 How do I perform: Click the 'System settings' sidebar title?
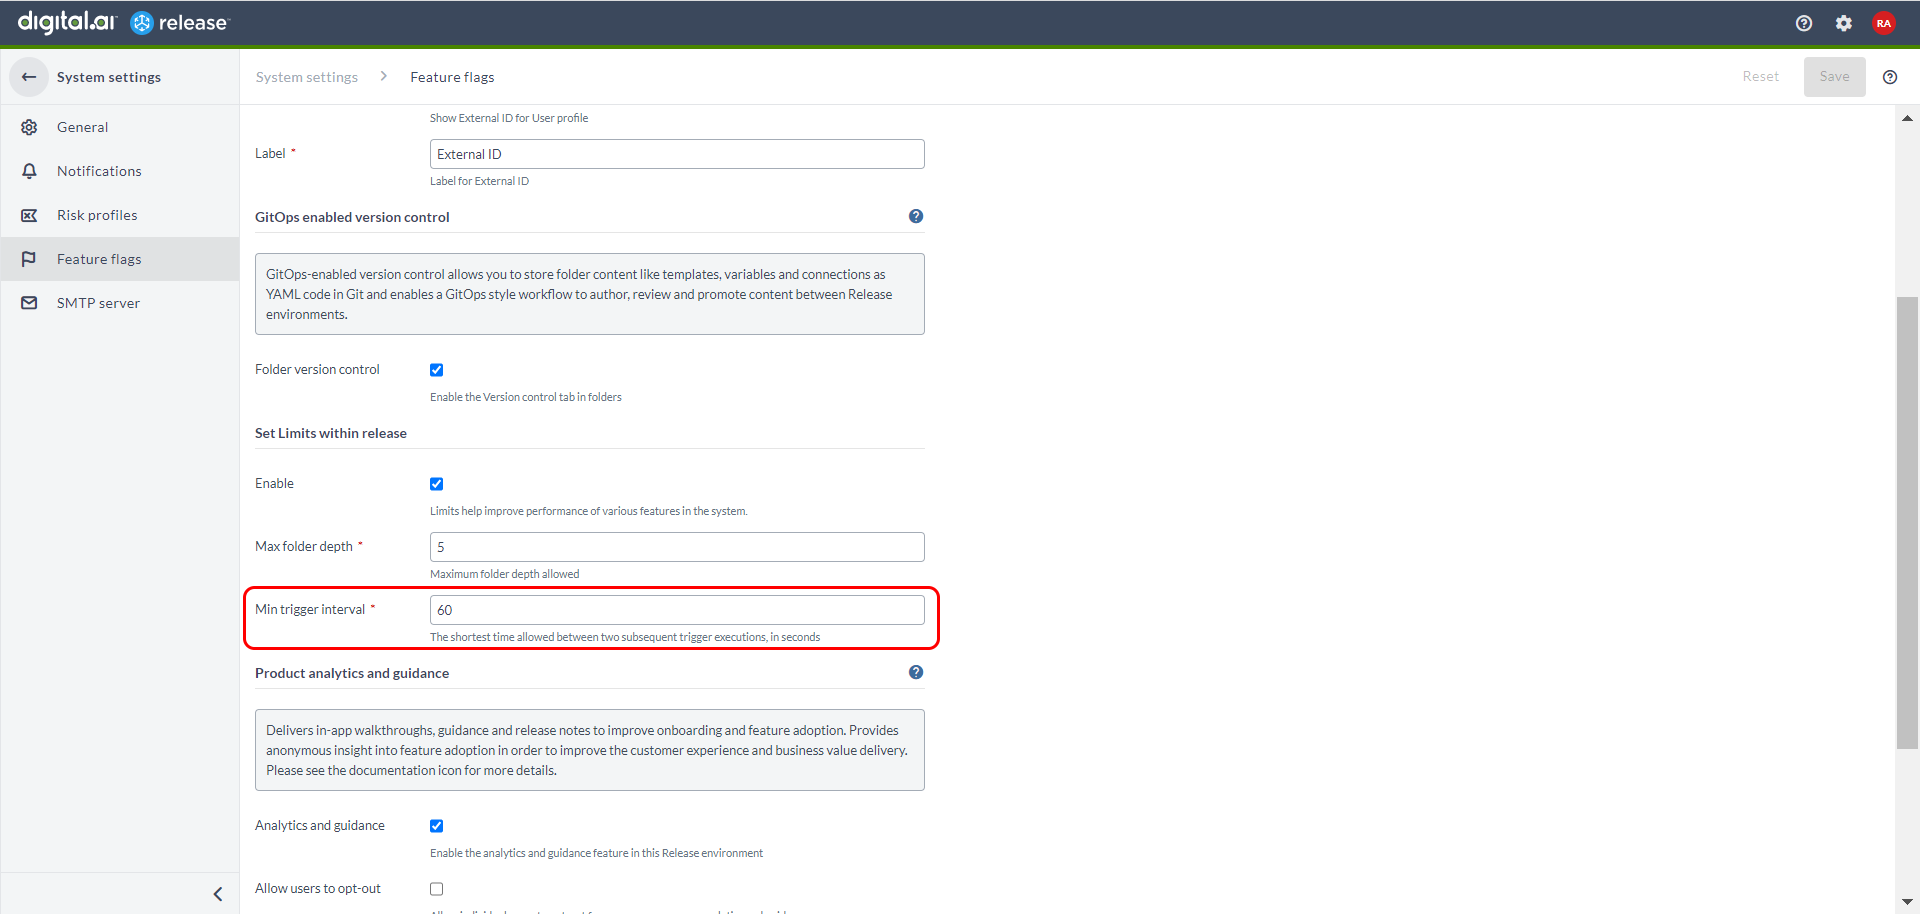(x=109, y=77)
